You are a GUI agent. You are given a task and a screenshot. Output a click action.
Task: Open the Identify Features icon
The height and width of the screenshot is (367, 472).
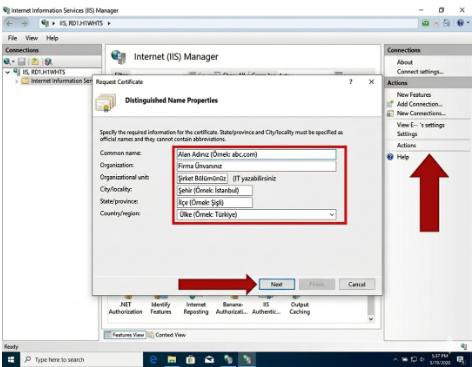coord(161,306)
